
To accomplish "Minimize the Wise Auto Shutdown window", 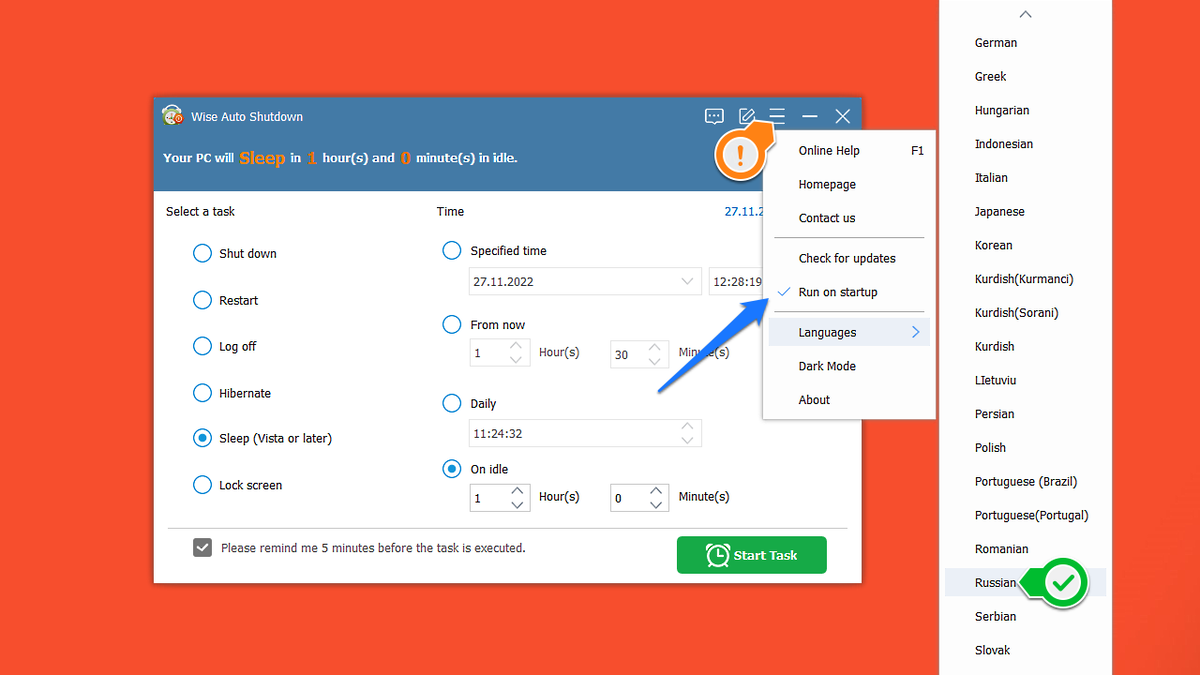I will click(x=810, y=116).
